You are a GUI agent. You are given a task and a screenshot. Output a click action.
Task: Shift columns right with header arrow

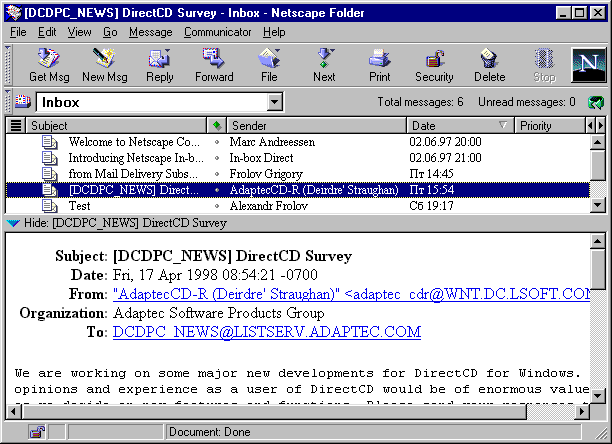[x=600, y=126]
